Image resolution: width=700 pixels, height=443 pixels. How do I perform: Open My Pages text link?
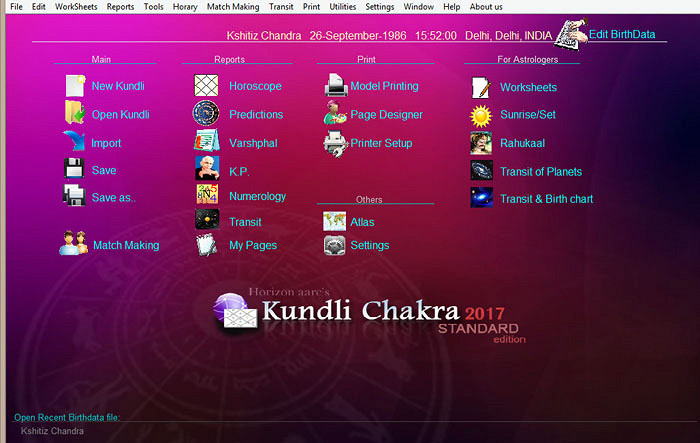(253, 245)
